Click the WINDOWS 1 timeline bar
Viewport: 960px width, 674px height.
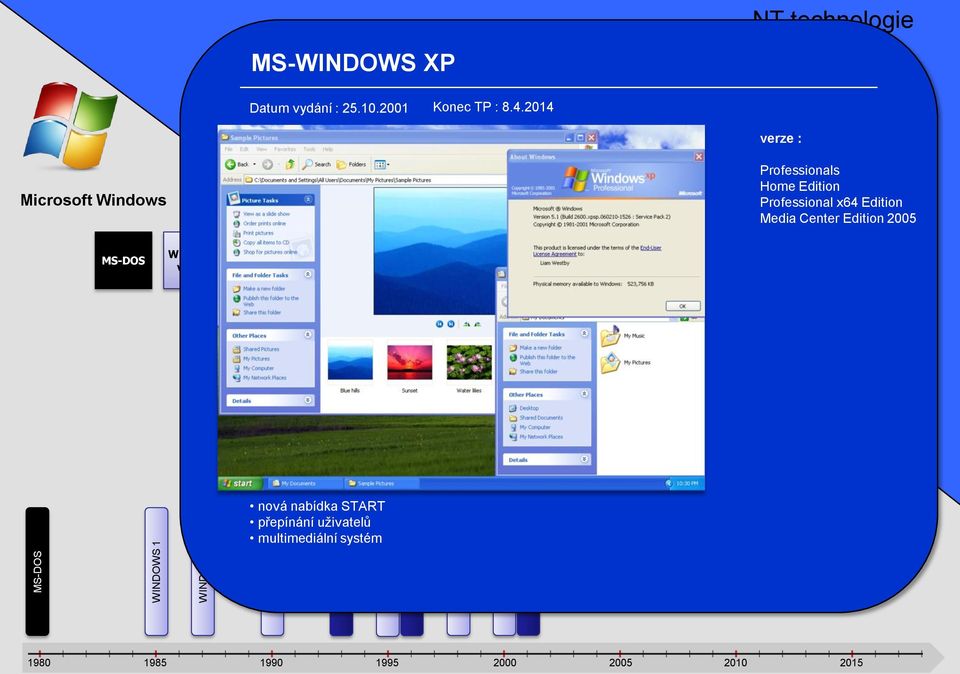click(156, 571)
